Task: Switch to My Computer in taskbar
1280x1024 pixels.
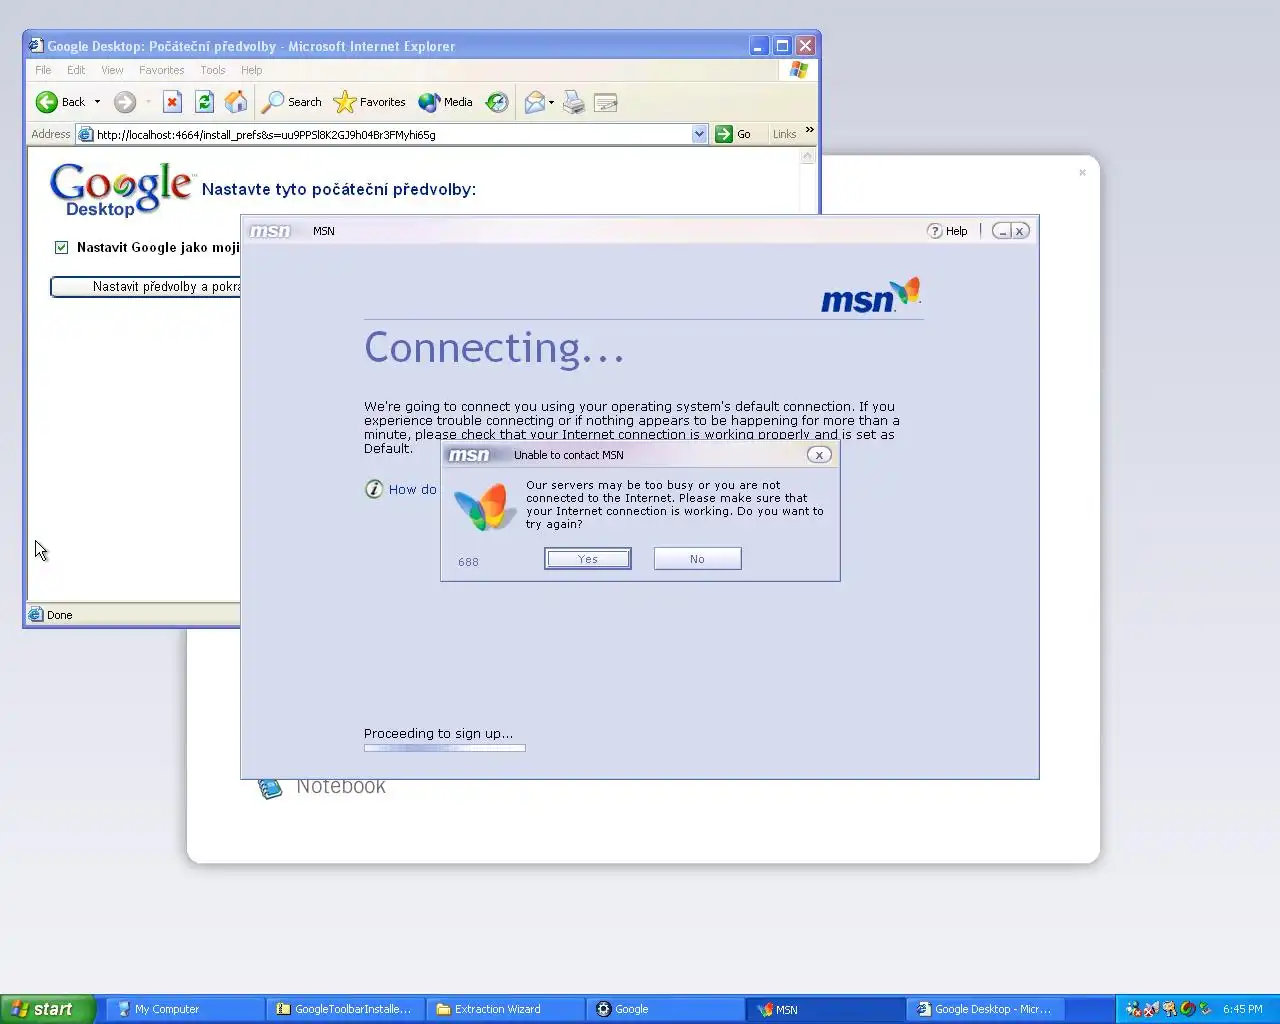Action: point(185,1009)
